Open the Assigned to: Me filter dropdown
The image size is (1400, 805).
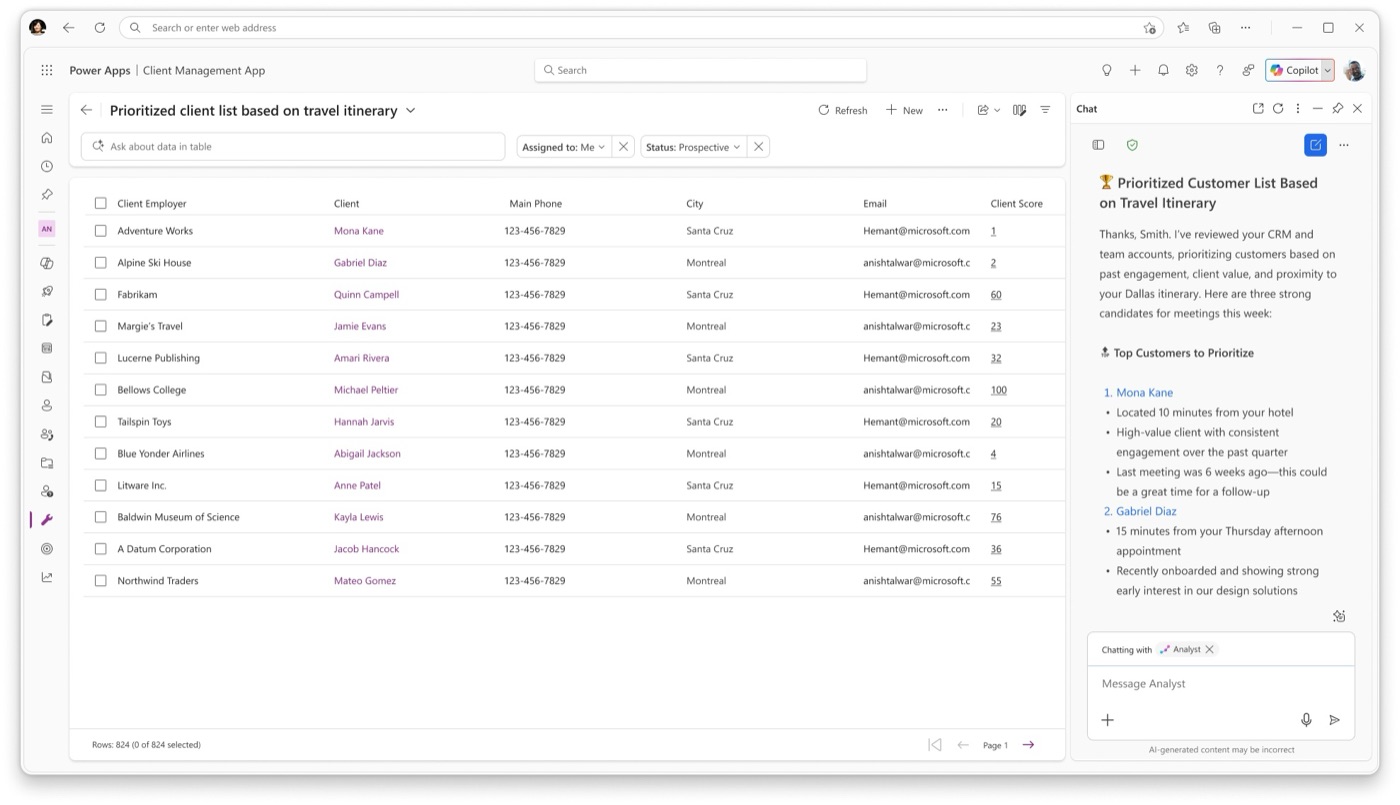(x=564, y=147)
